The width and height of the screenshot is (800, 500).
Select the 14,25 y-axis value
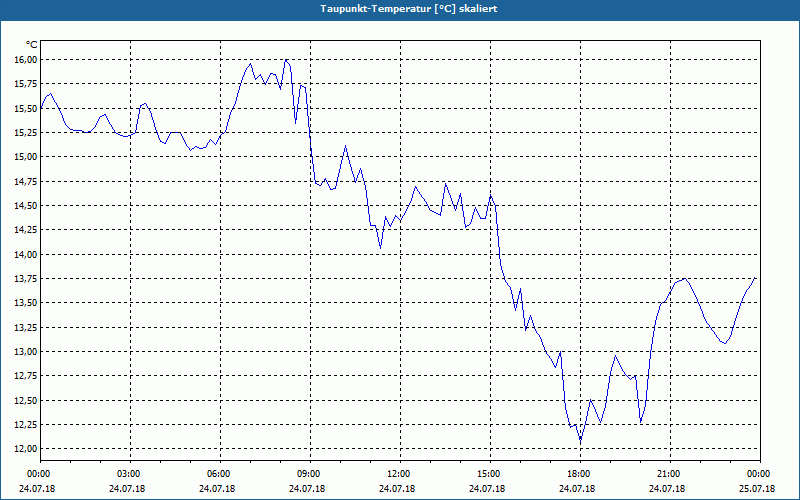(24, 230)
